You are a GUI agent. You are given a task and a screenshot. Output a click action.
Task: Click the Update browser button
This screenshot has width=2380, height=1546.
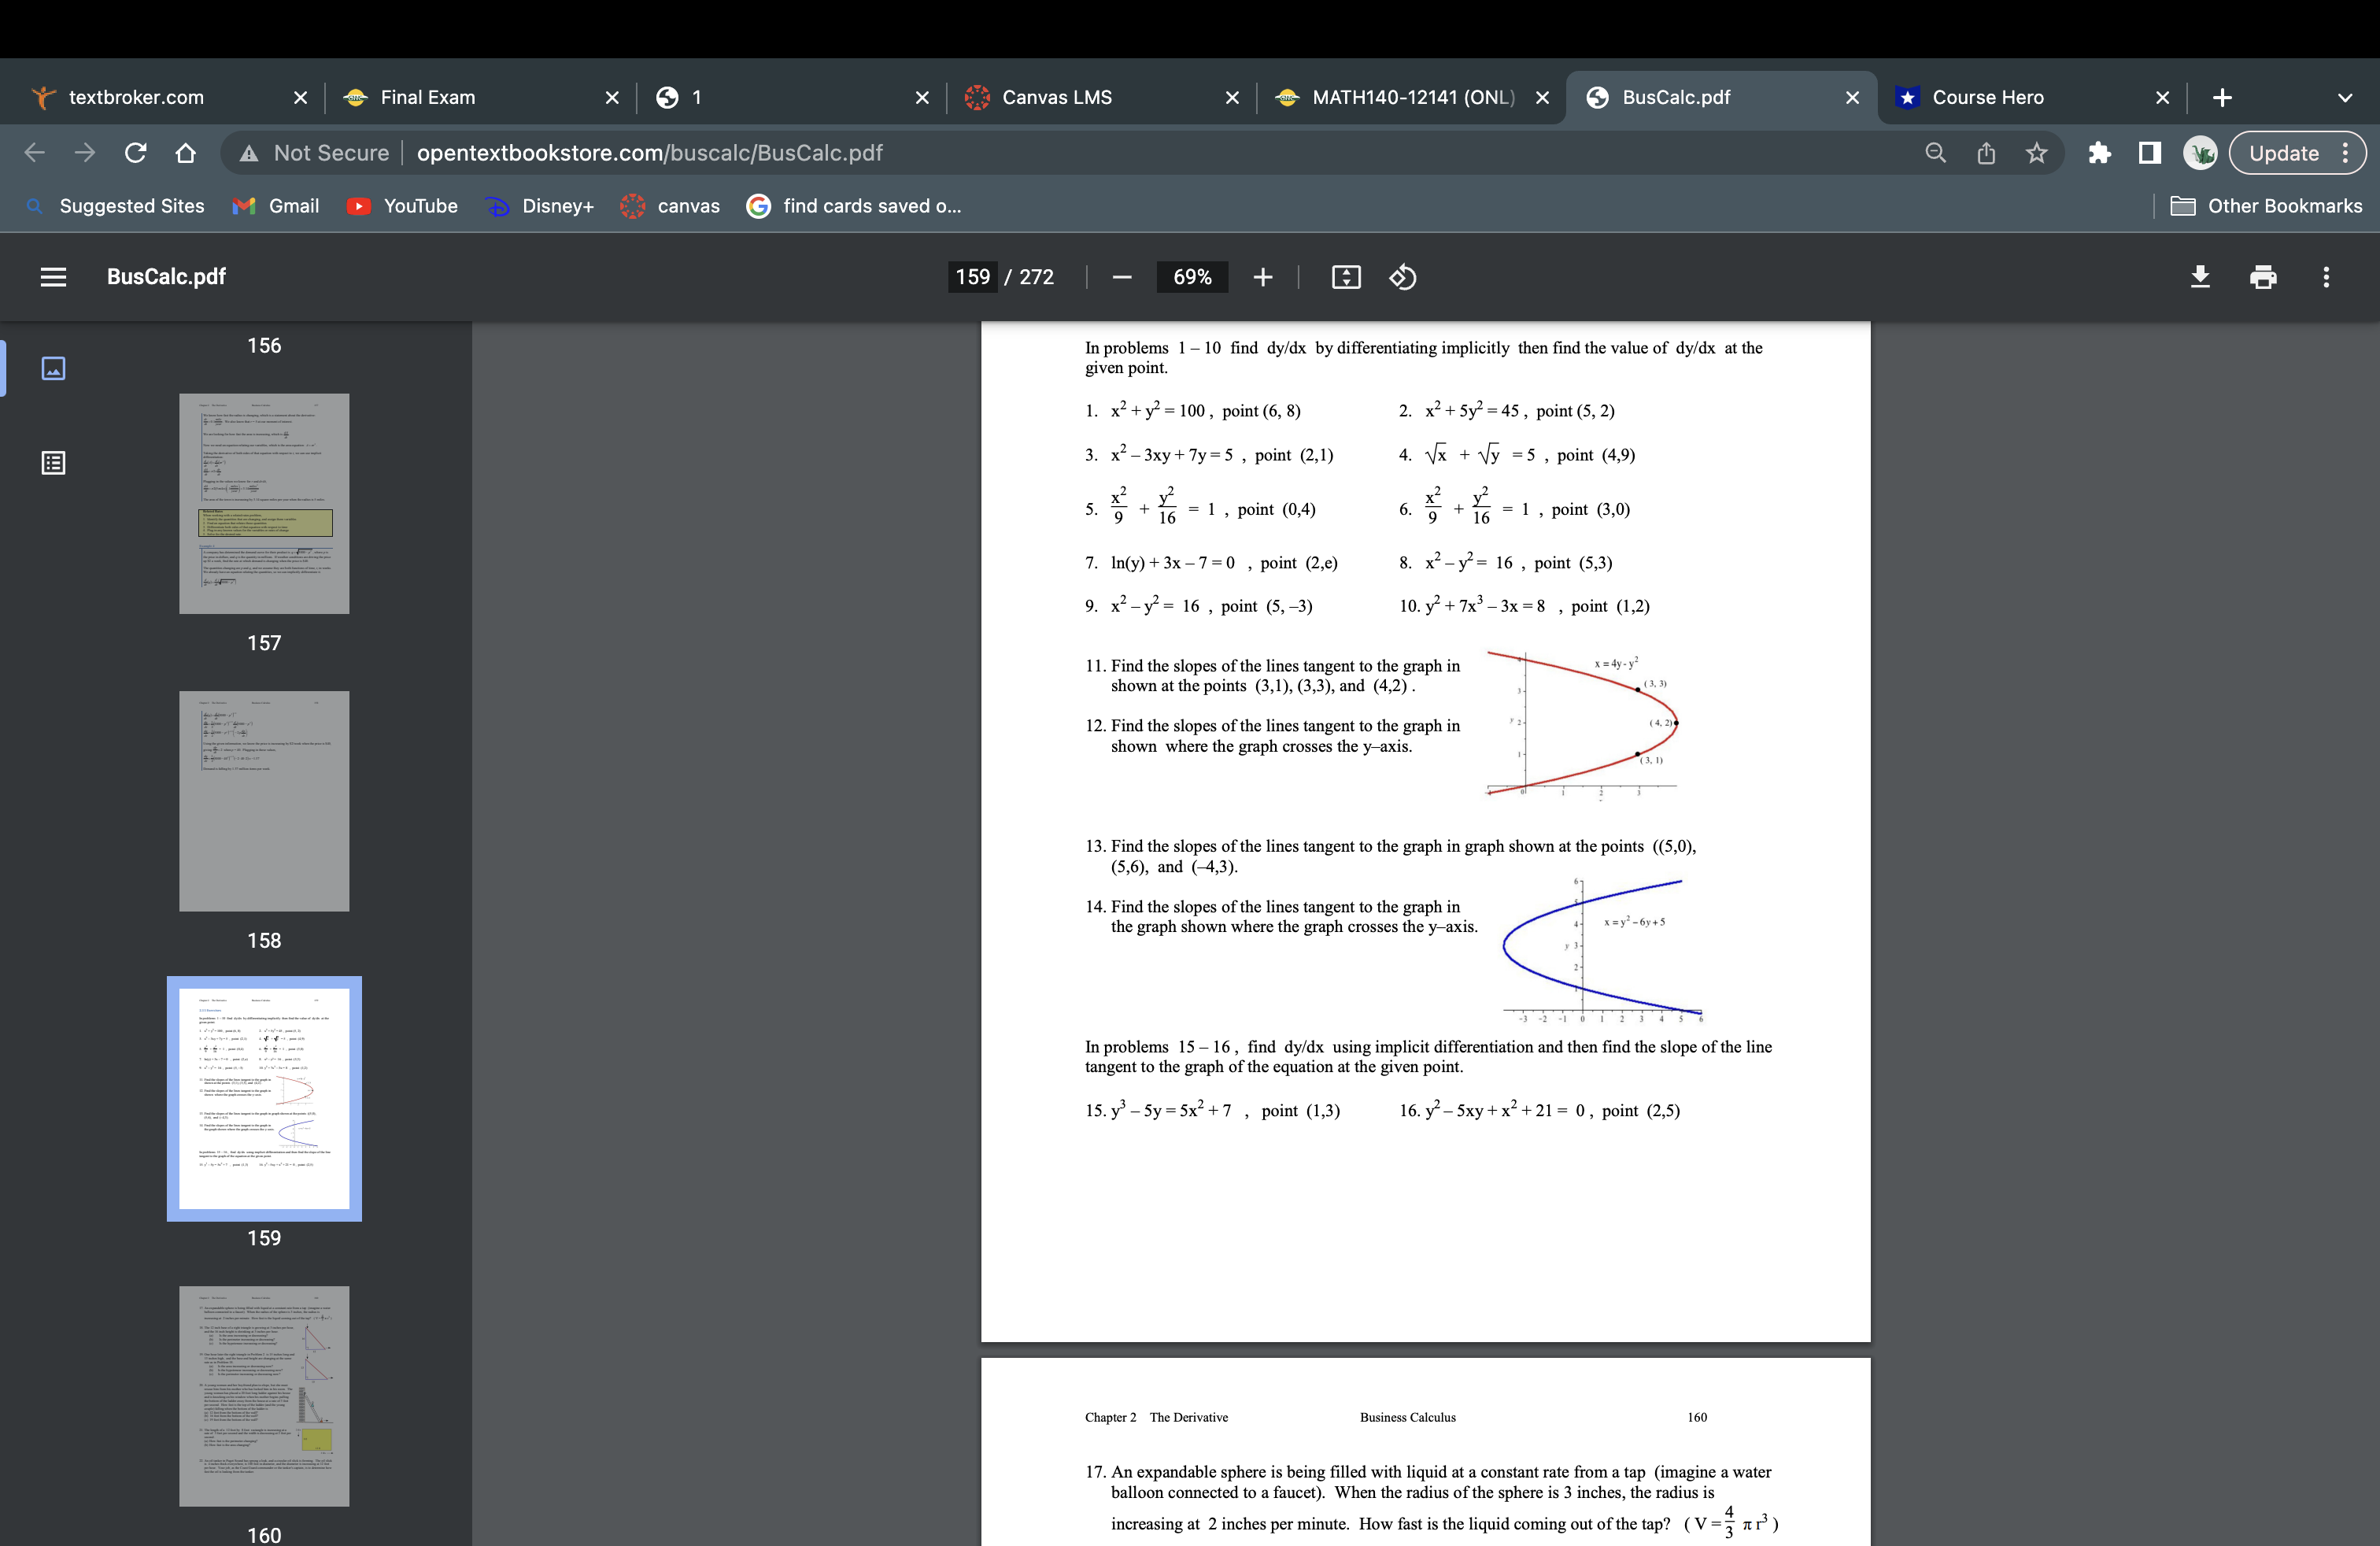[2286, 152]
